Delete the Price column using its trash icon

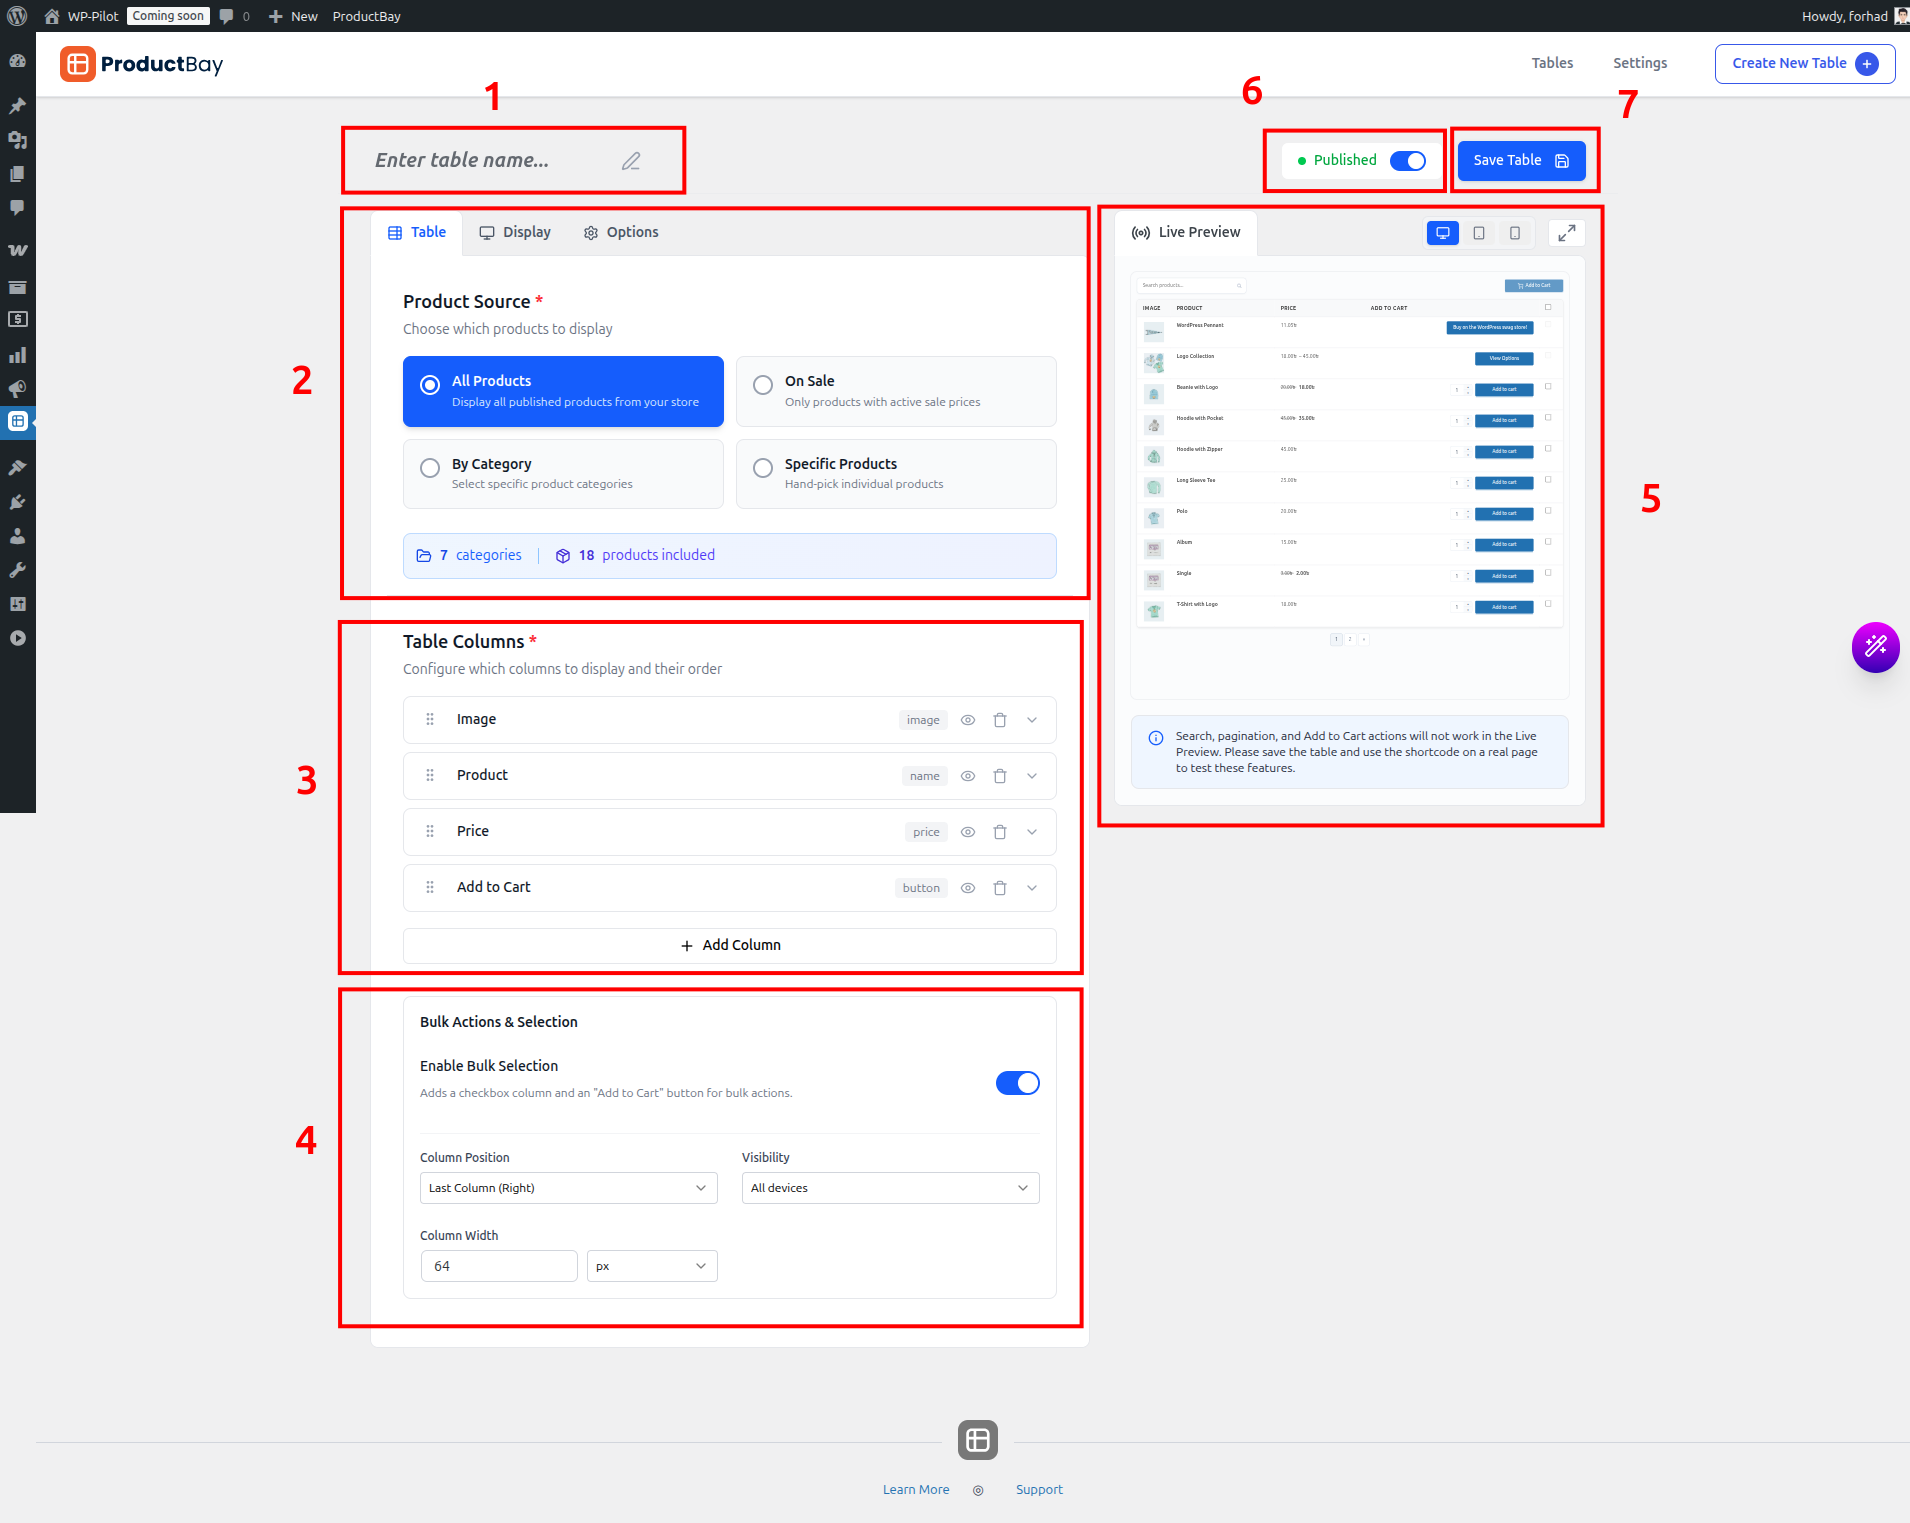[x=1000, y=831]
